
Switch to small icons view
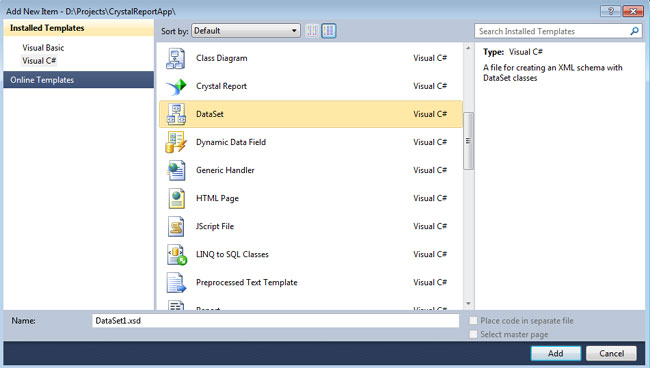click(312, 31)
